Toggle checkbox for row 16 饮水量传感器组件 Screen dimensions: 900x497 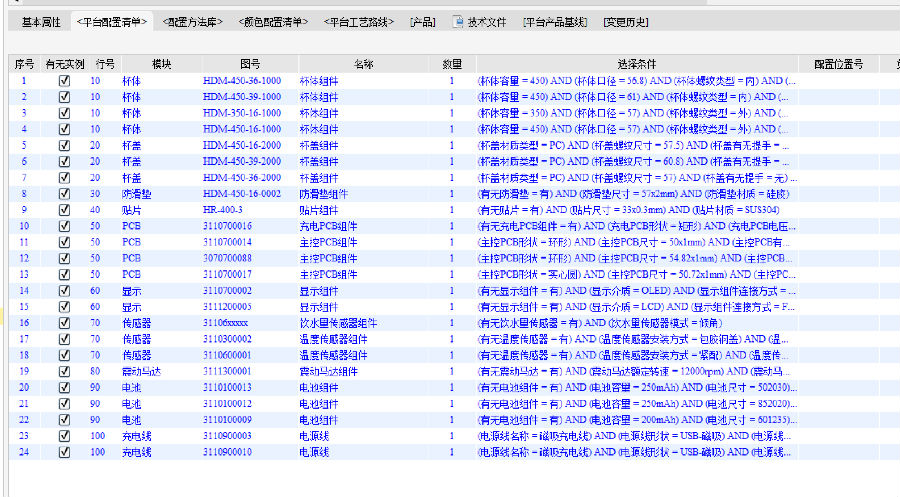[x=64, y=323]
